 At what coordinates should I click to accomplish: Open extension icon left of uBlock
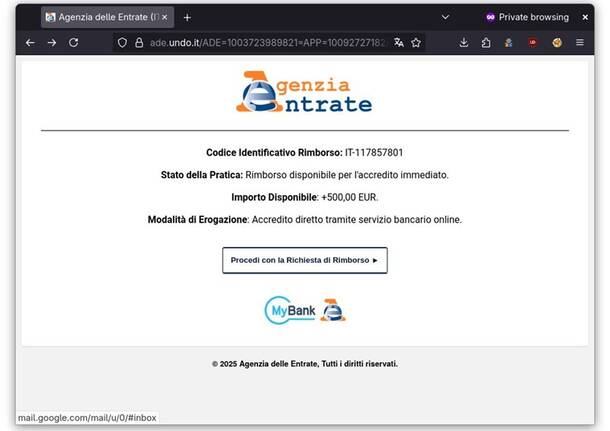click(508, 42)
